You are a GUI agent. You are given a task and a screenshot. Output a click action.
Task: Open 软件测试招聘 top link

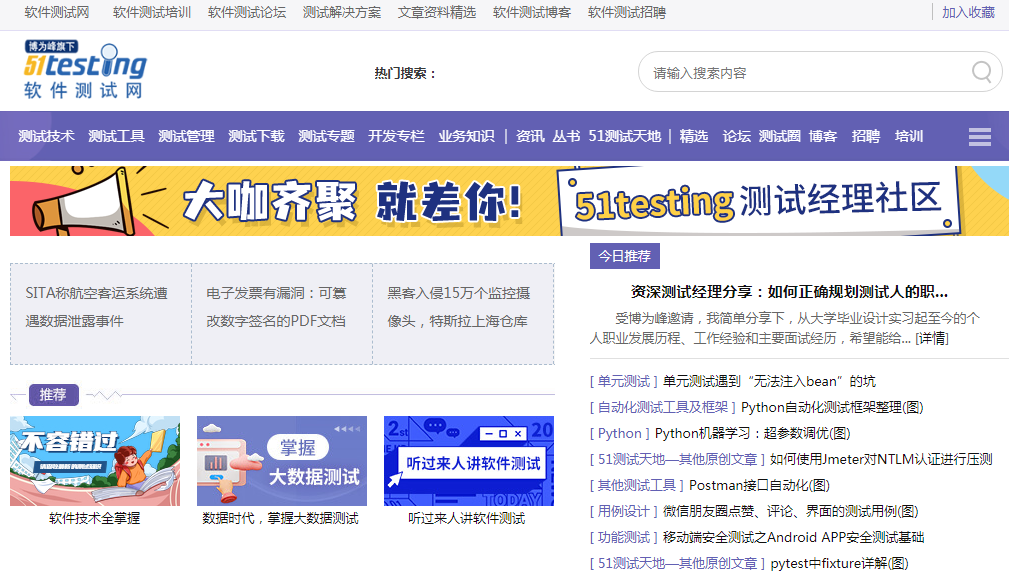point(627,12)
